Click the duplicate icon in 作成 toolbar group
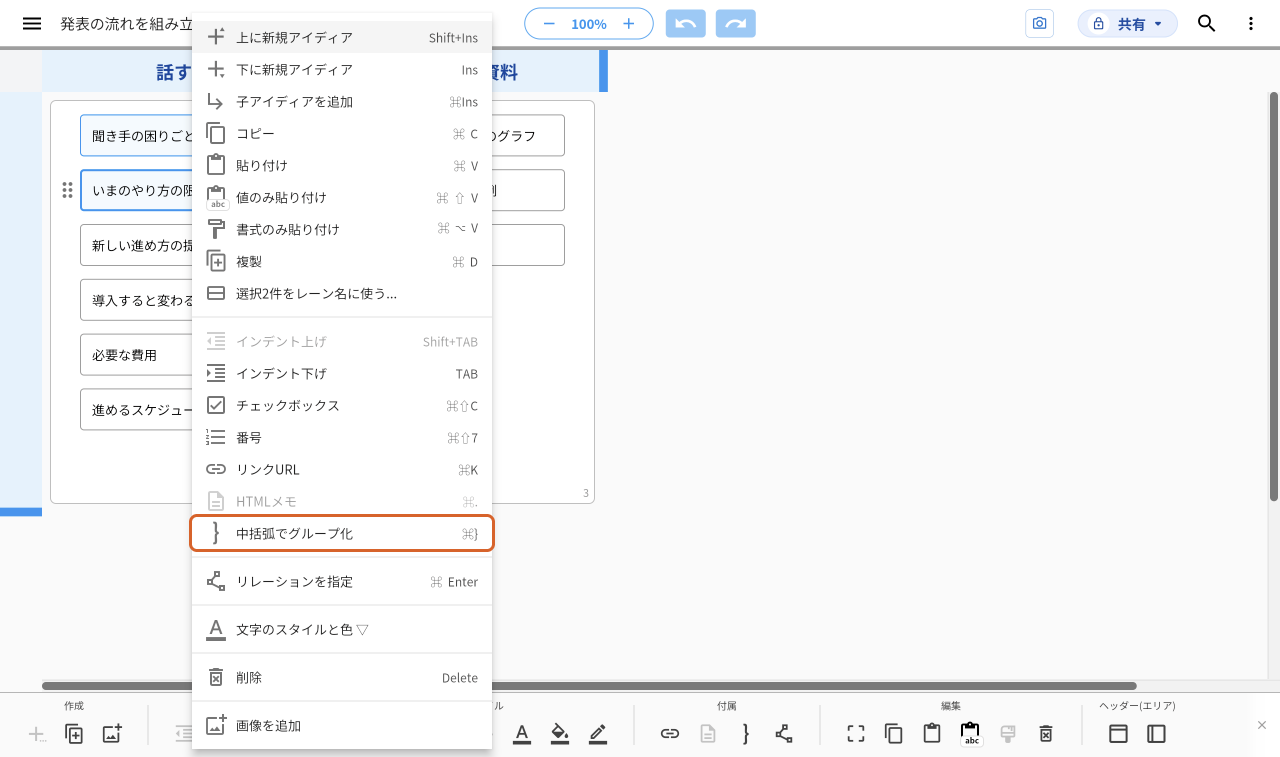Screen dimensions: 1280x757 click(x=74, y=734)
